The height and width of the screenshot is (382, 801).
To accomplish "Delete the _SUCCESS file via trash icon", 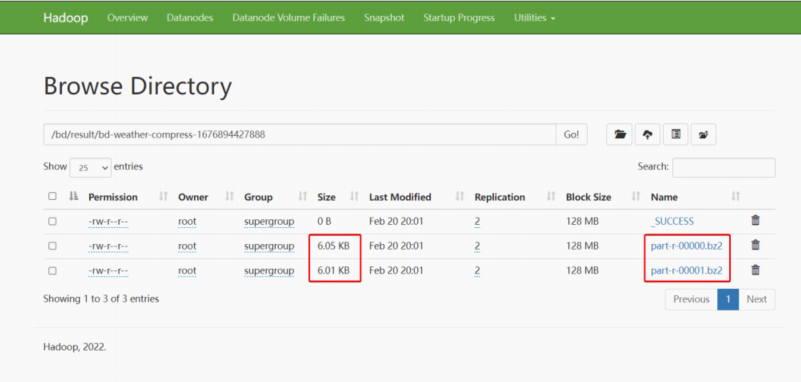I will pos(756,221).
